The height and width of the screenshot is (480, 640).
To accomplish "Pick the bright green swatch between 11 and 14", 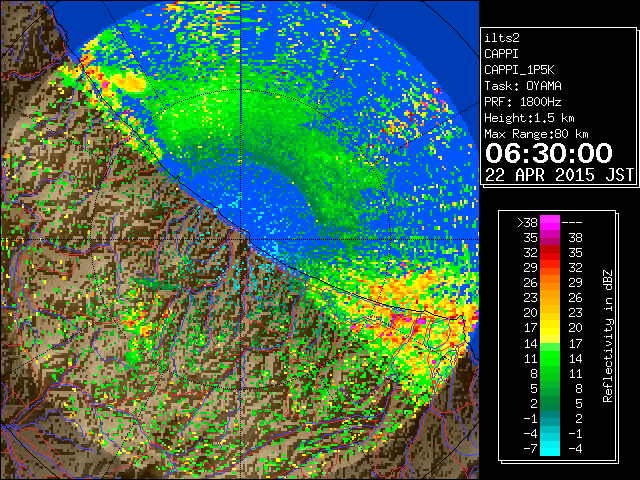I will click(550, 358).
